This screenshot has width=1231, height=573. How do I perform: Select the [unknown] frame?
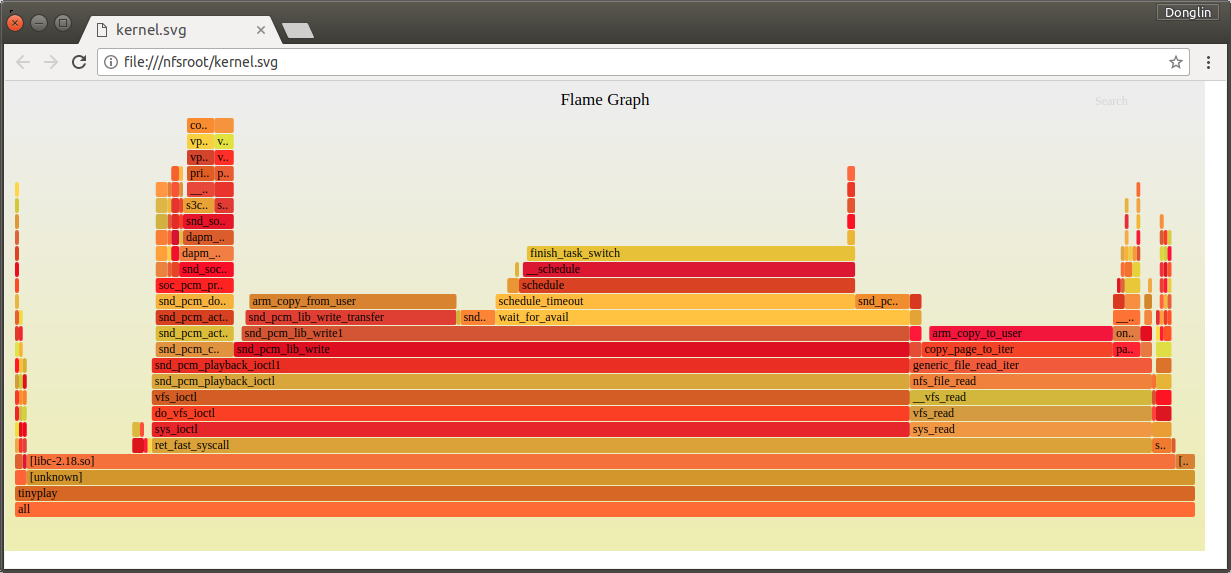point(609,477)
